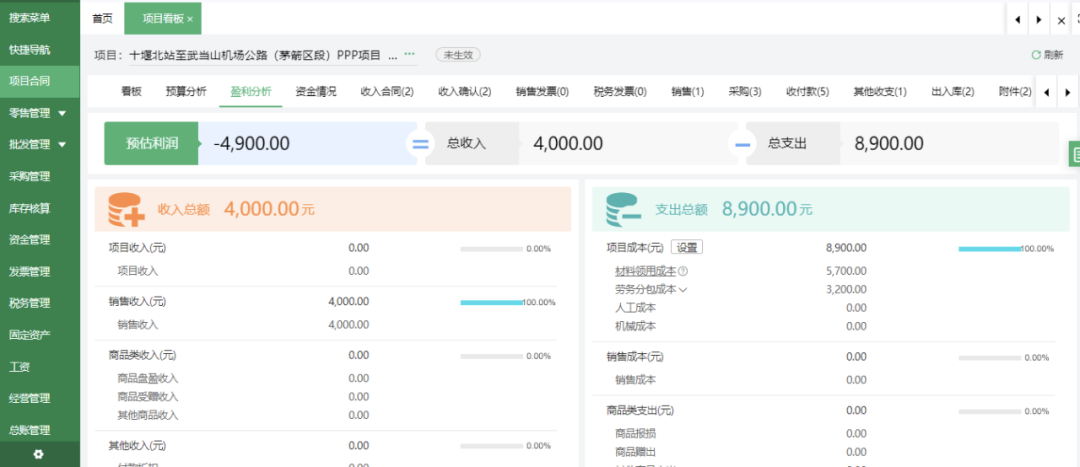
Task: Open the 看板 sub-tab
Action: coord(131,92)
